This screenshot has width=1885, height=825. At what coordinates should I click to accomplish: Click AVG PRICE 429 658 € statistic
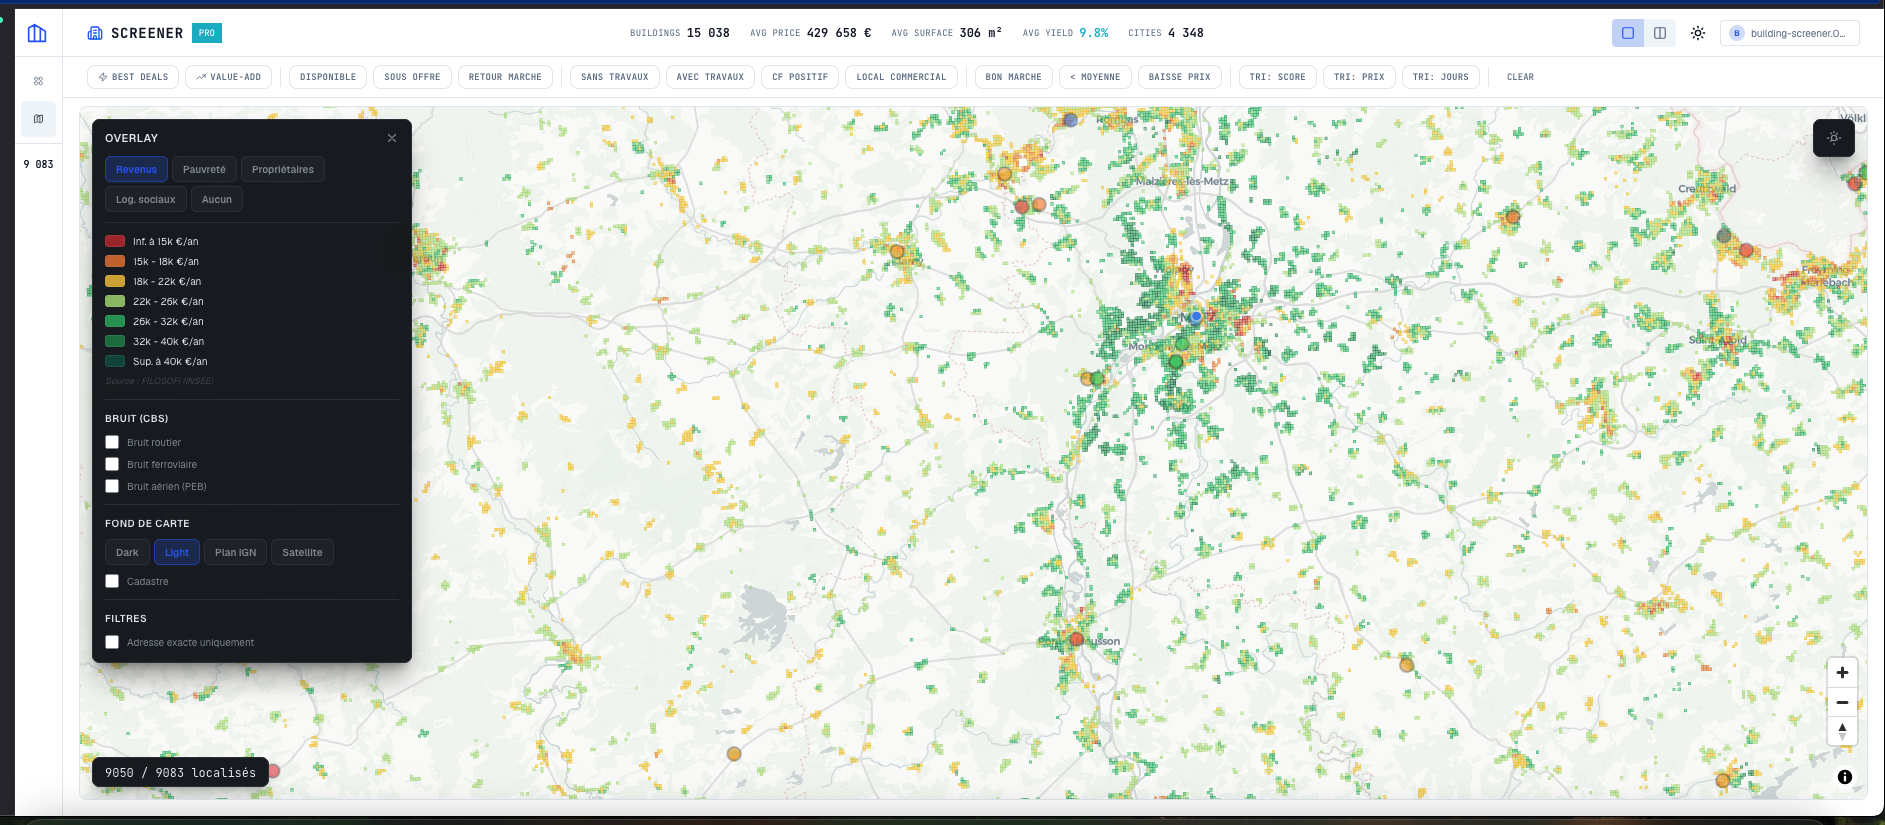(811, 33)
